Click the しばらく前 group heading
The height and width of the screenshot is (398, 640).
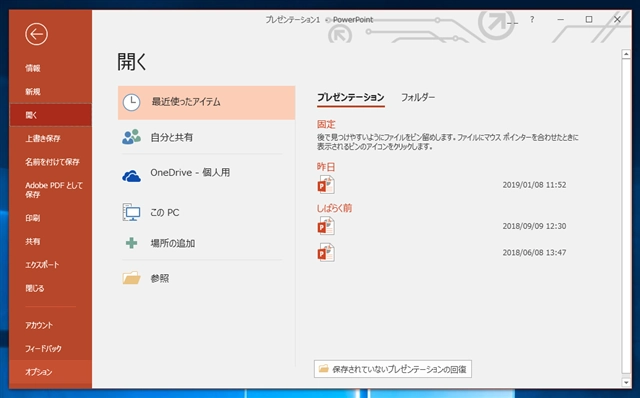coord(334,208)
